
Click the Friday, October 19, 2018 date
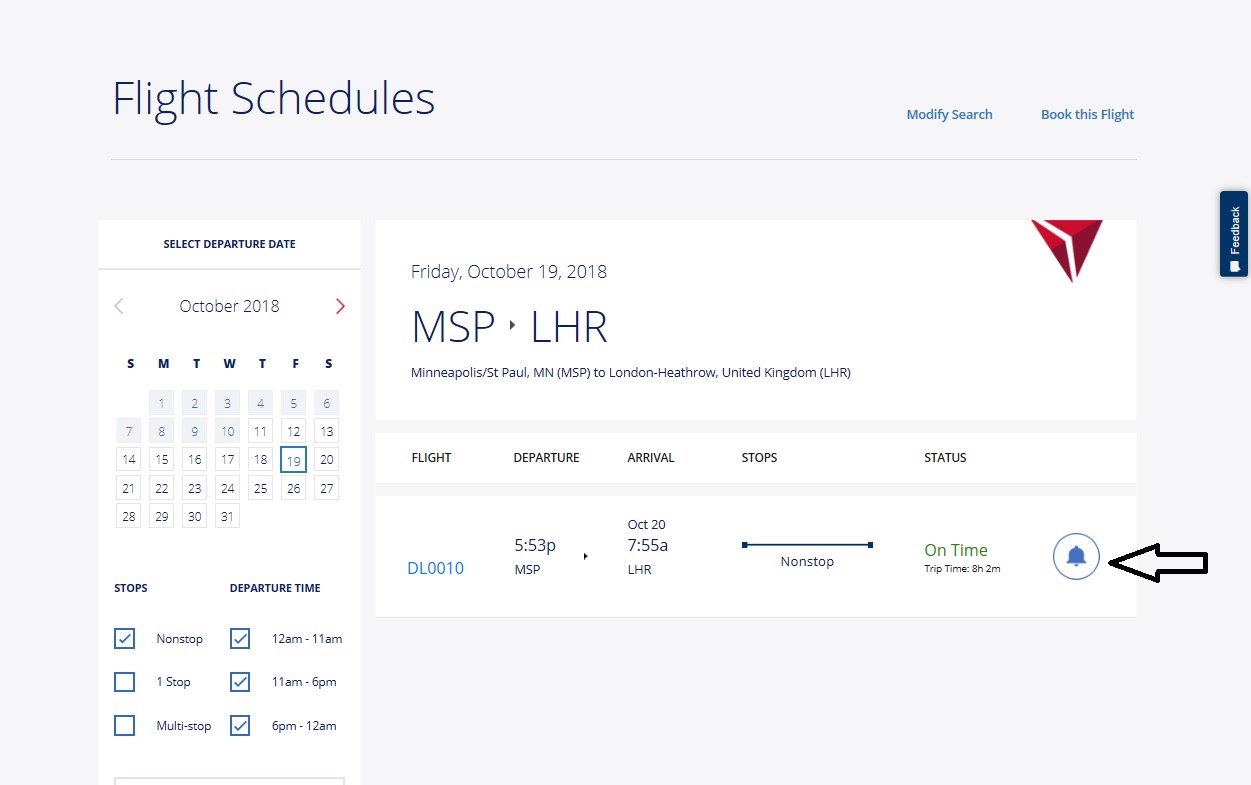[509, 272]
